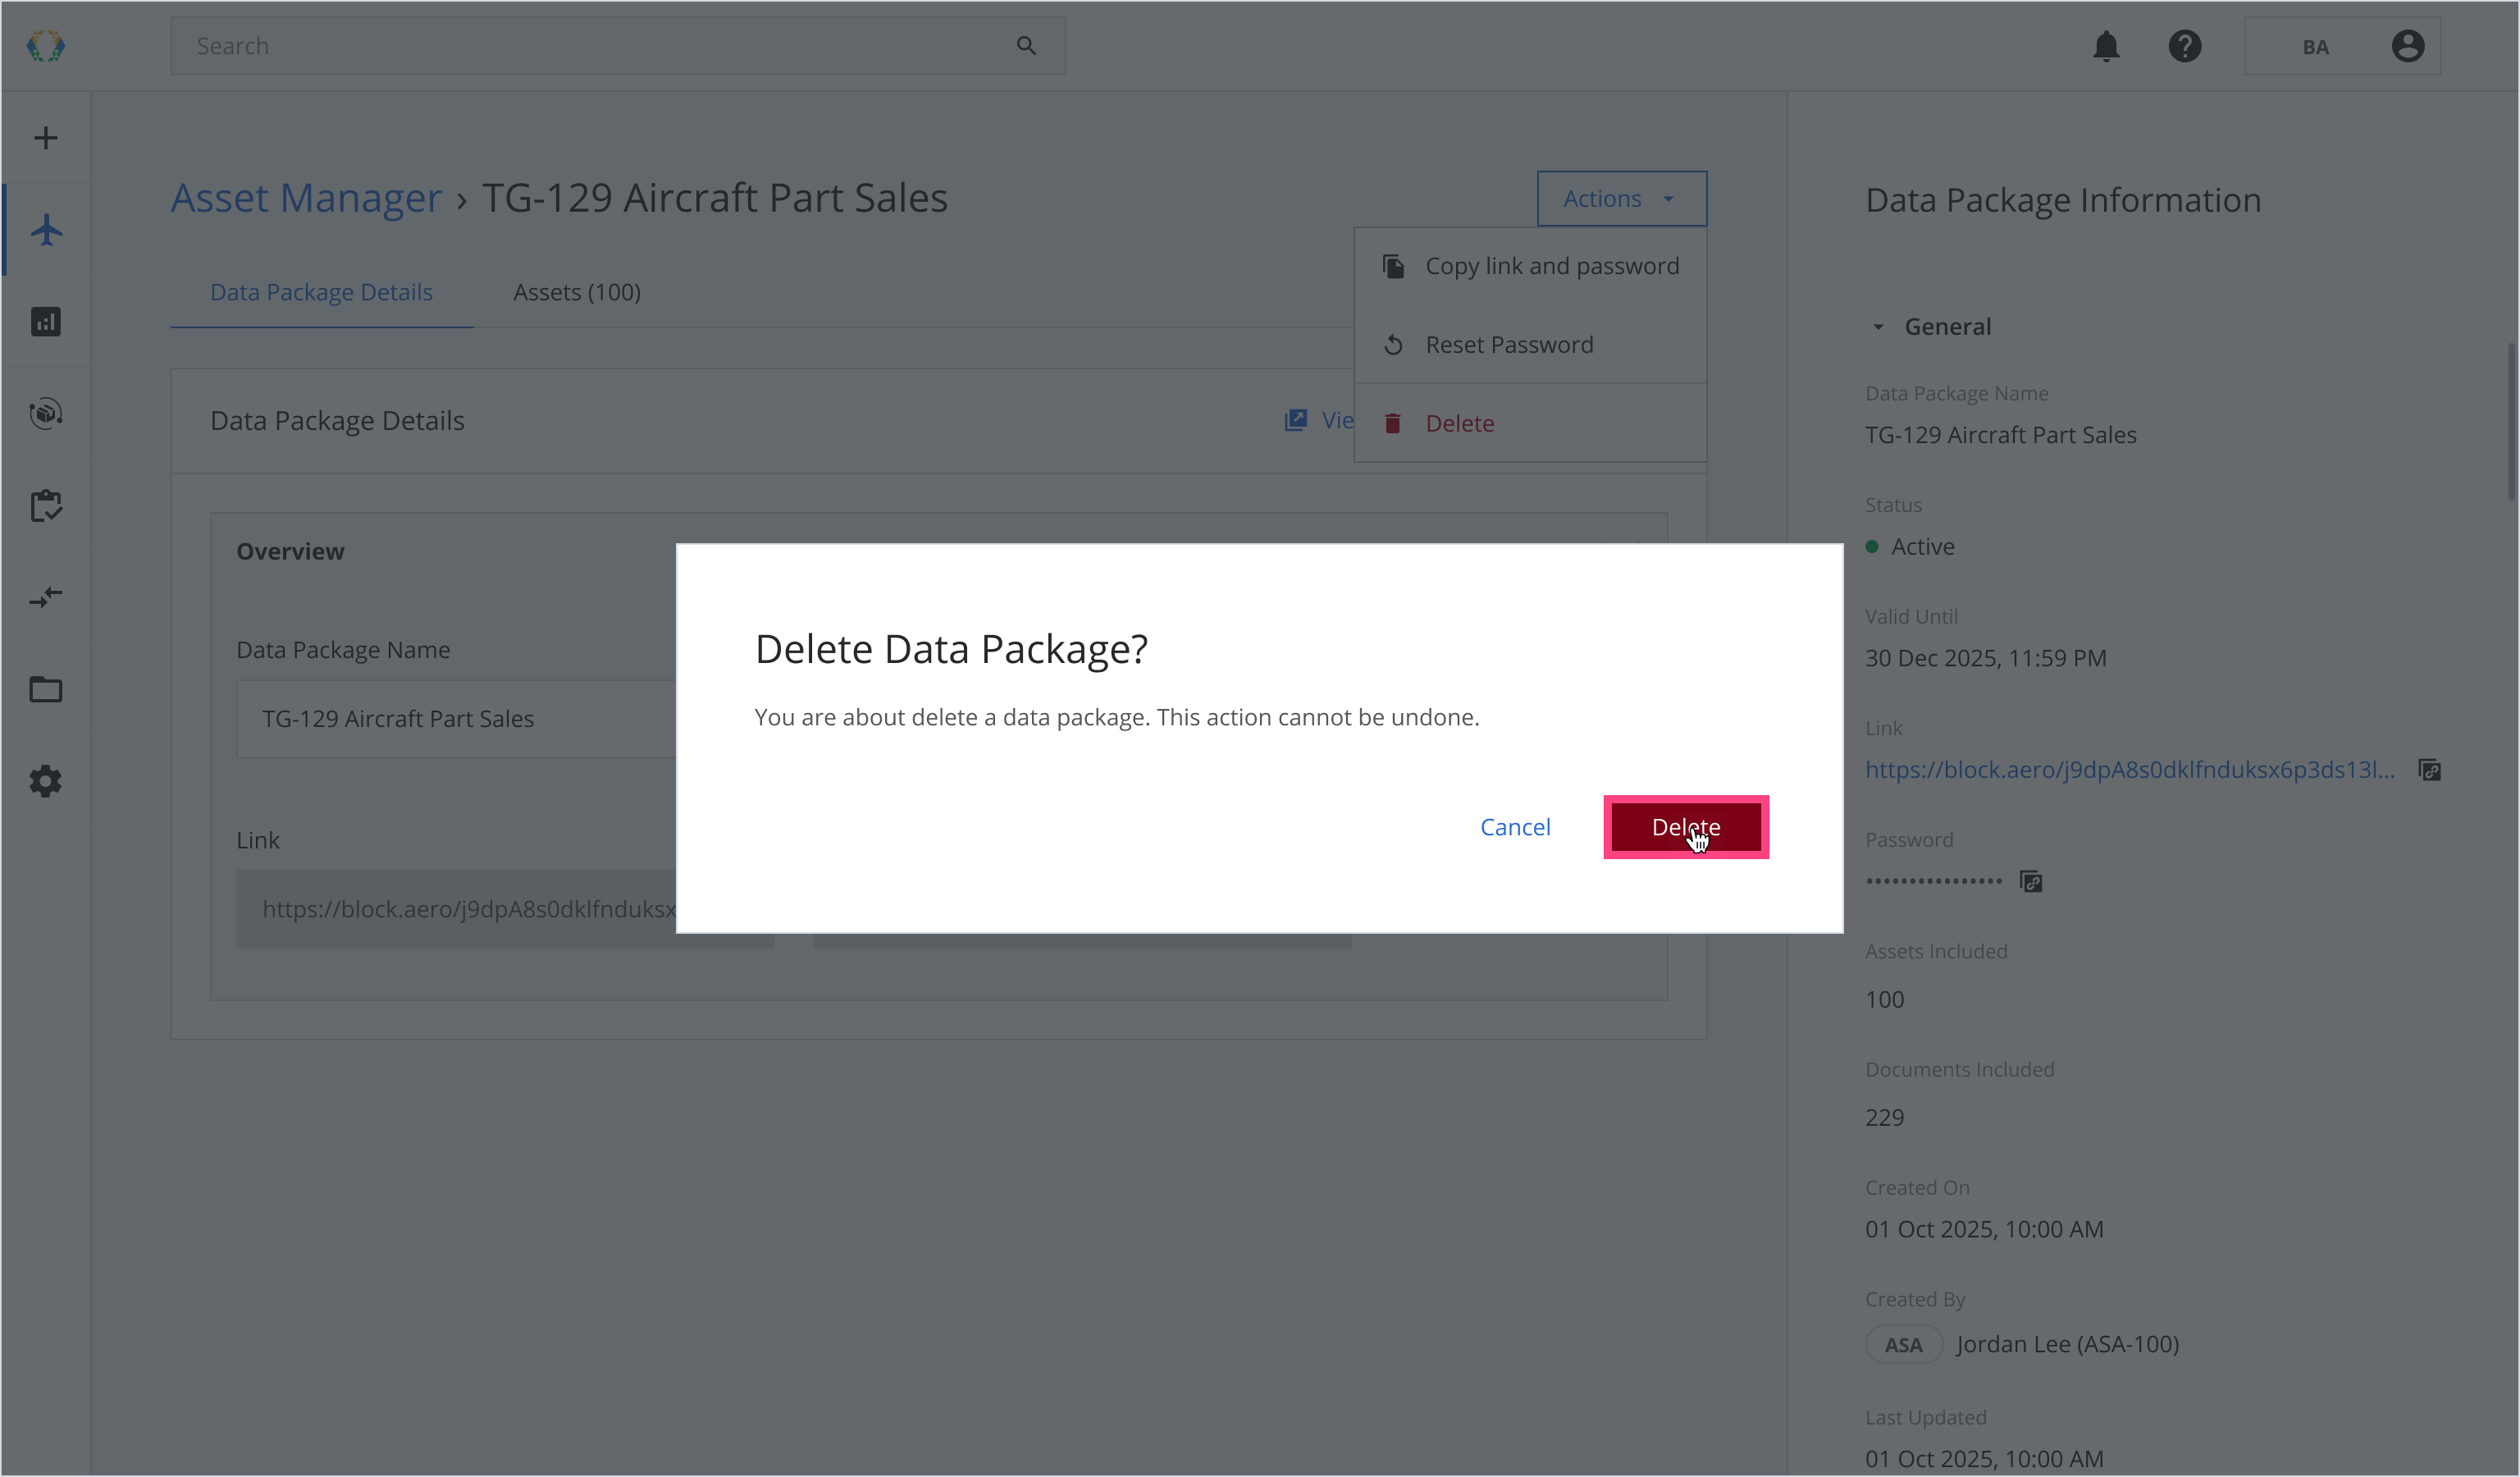Open the help question mark icon
Viewport: 2520px width, 1477px height.
(x=2185, y=46)
